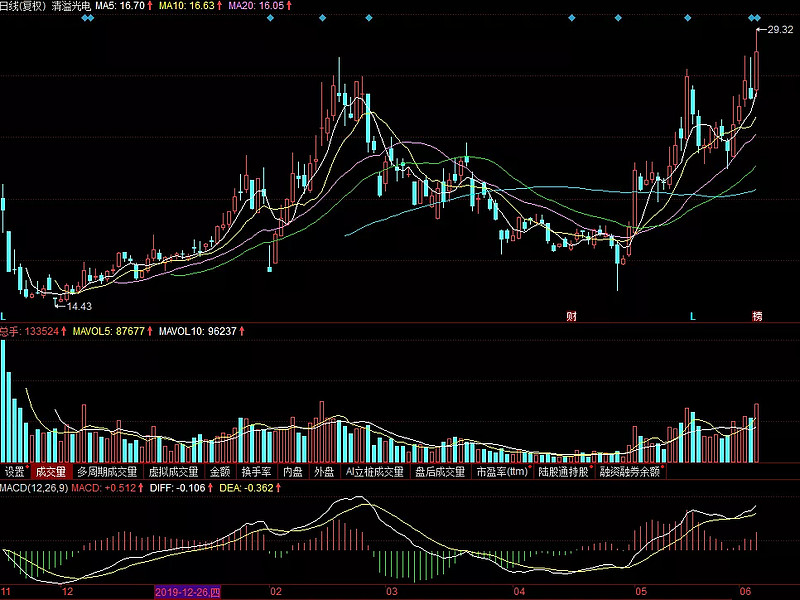Click the 日线(复权) period label
The width and height of the screenshot is (800, 600).
[x=23, y=6]
